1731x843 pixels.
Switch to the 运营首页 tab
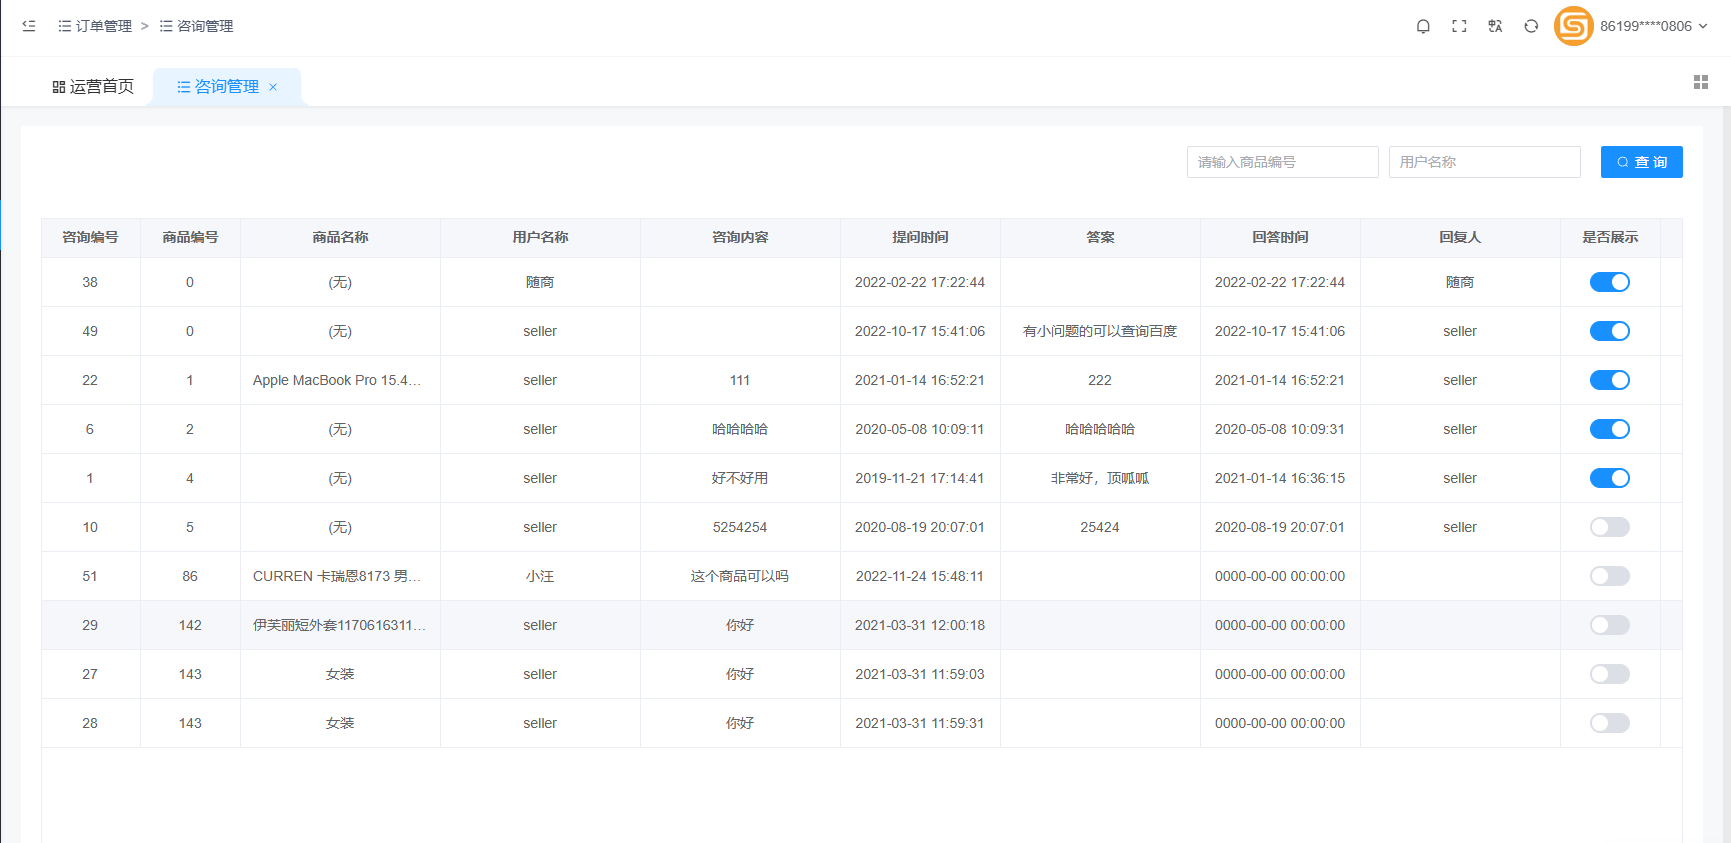(x=93, y=87)
